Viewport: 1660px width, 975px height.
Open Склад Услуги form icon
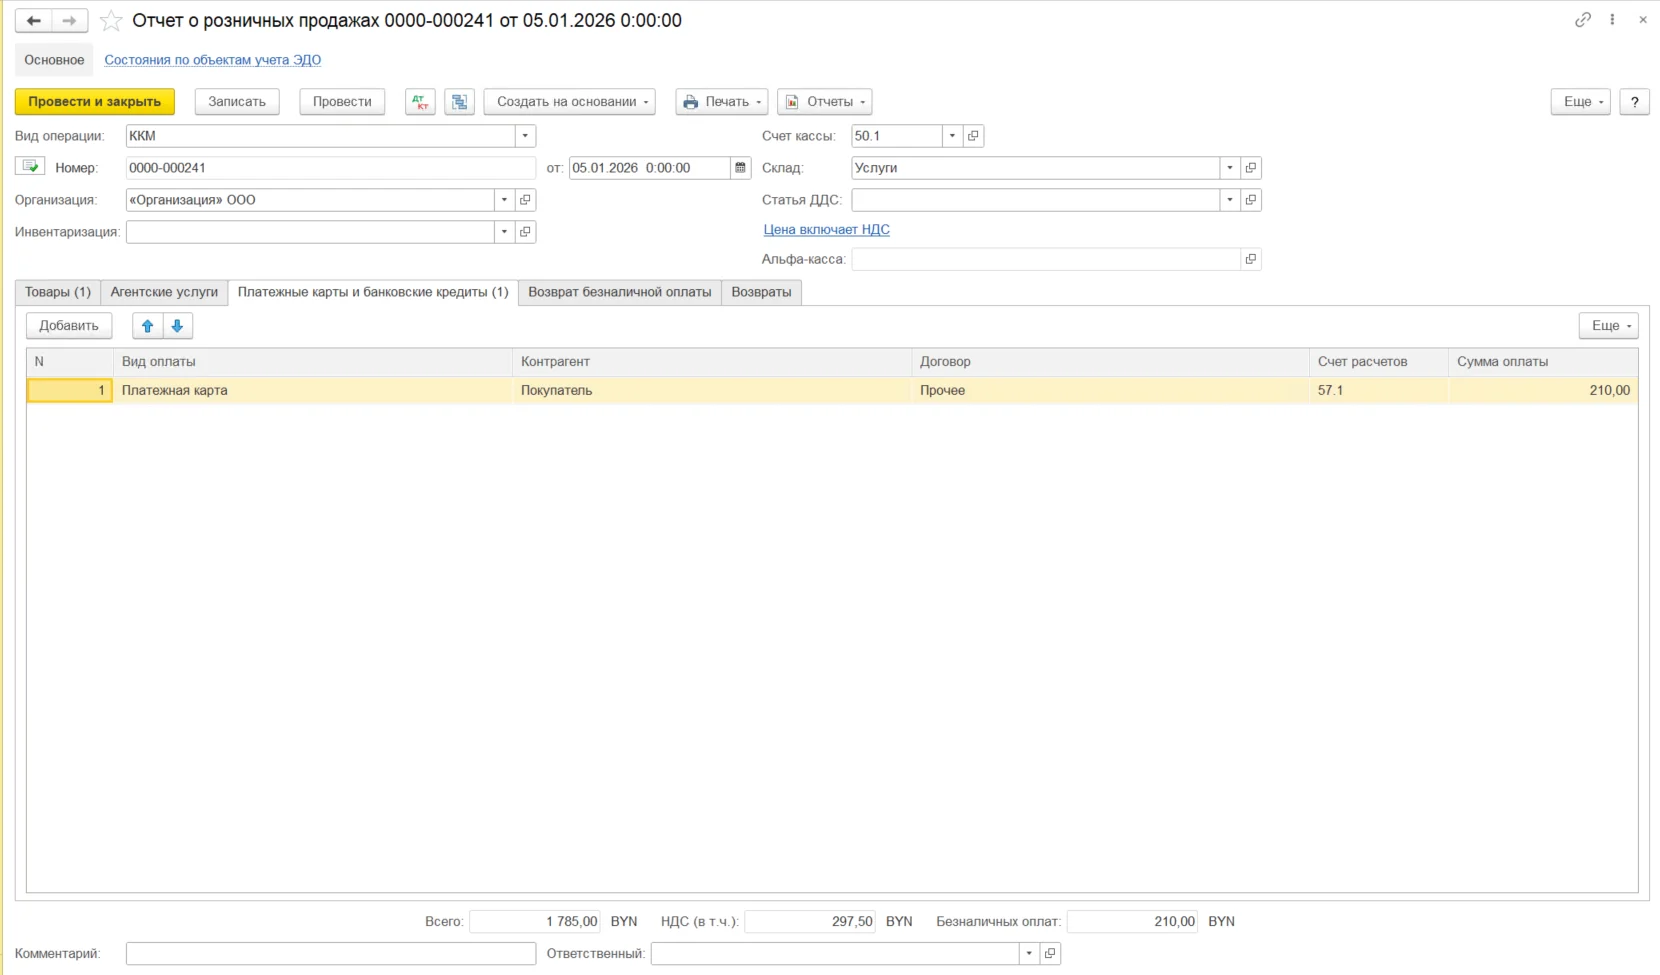1250,168
